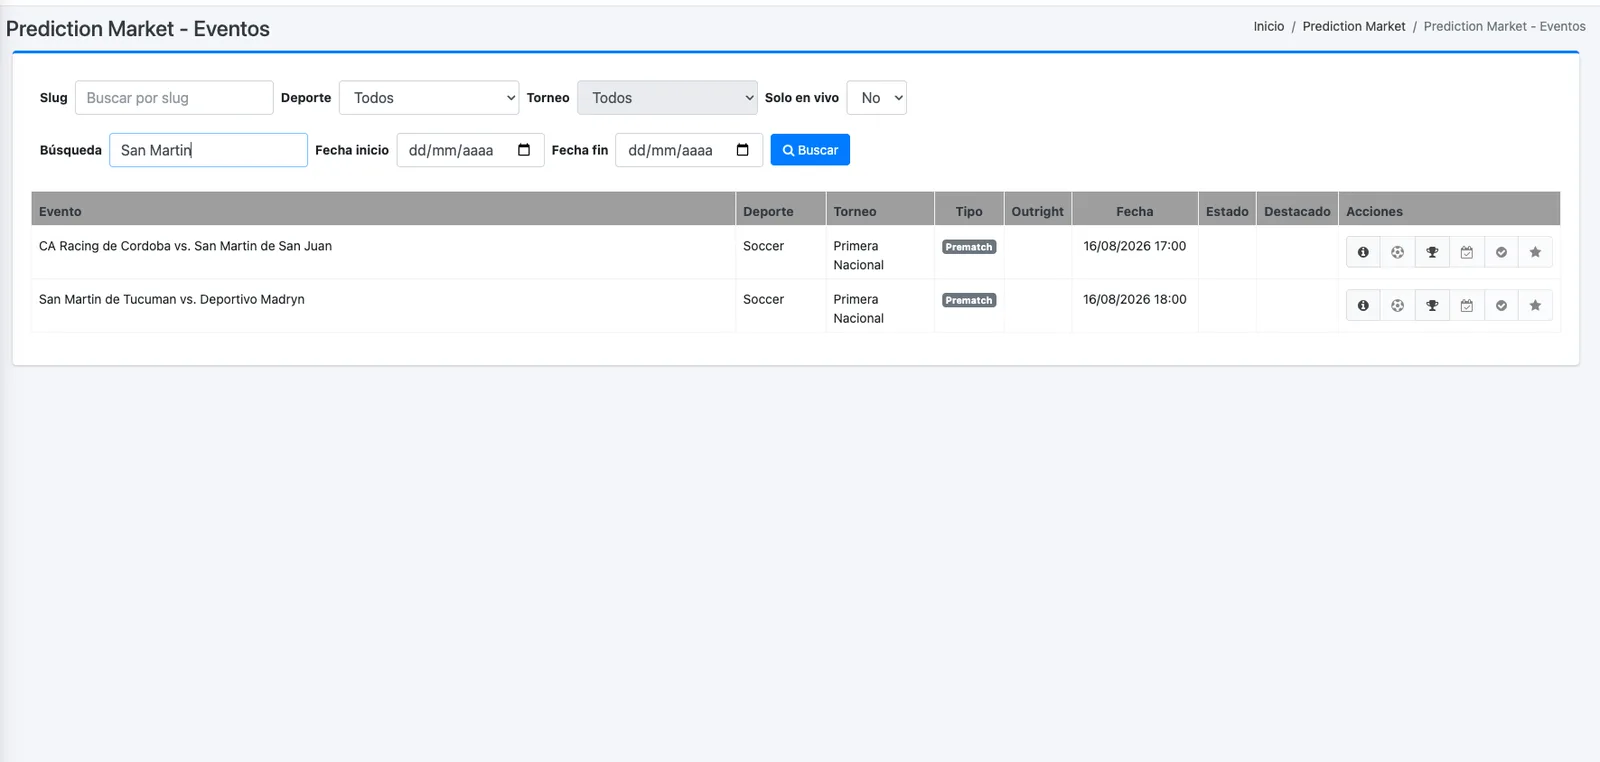1600x762 pixels.
Task: Click calendar-check icon in San Martin de Tucuman row
Action: tap(1466, 305)
